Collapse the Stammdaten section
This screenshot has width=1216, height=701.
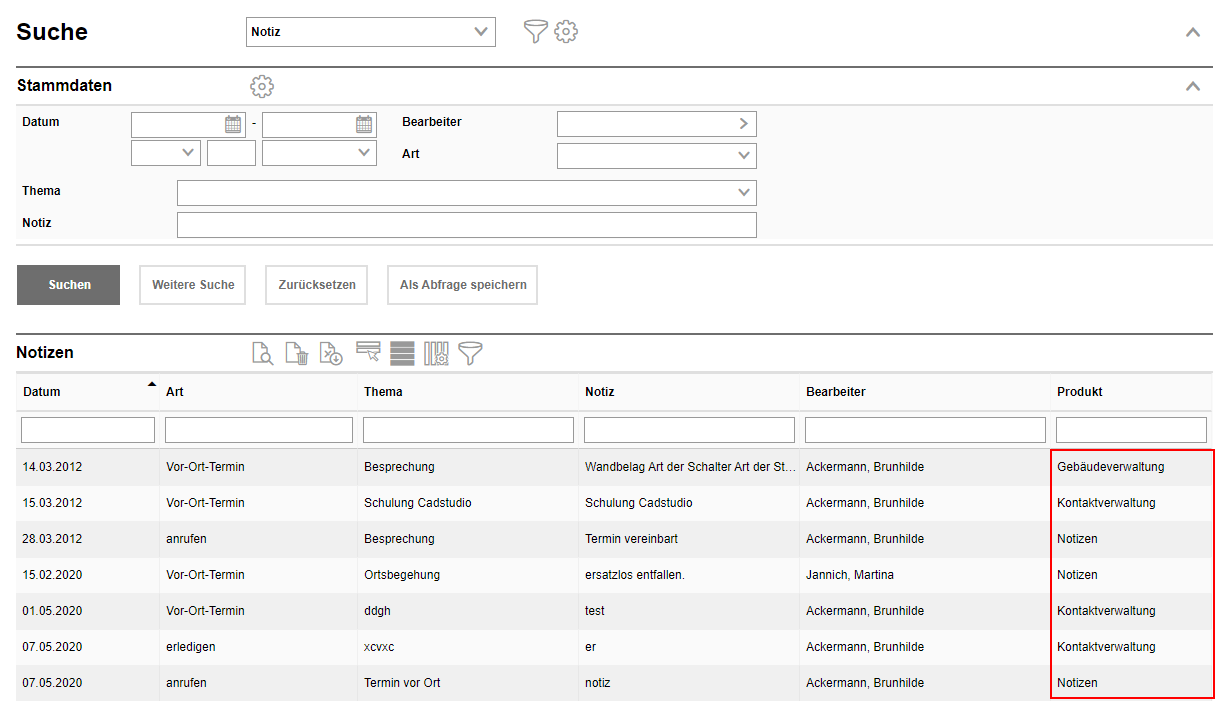click(x=1192, y=86)
